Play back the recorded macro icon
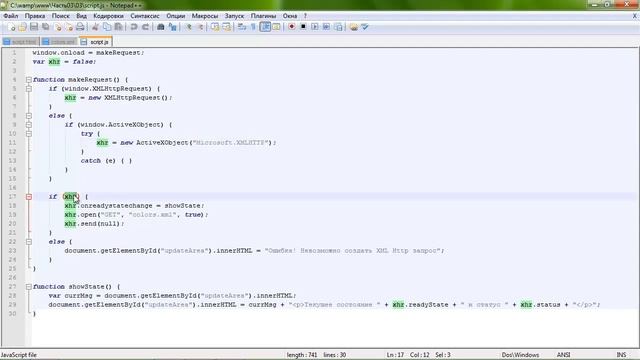This screenshot has height=360, width=640. [x=315, y=27]
